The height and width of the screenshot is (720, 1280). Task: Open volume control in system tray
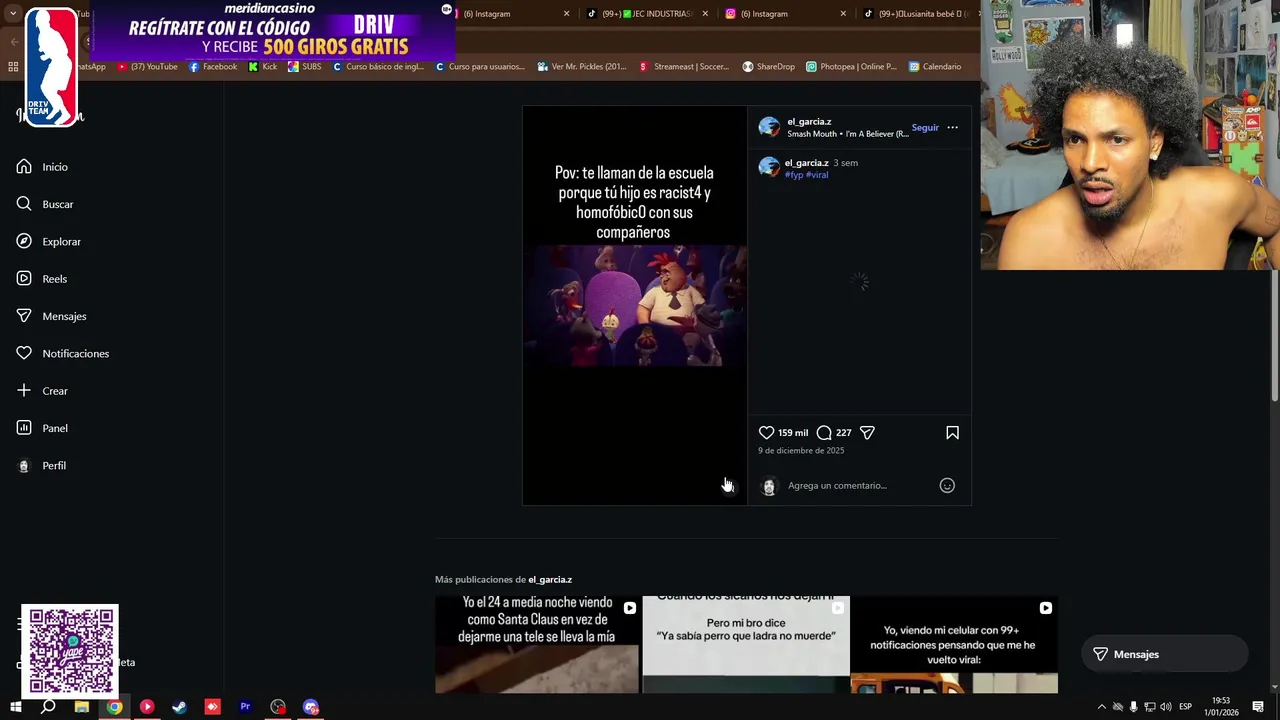(1165, 707)
